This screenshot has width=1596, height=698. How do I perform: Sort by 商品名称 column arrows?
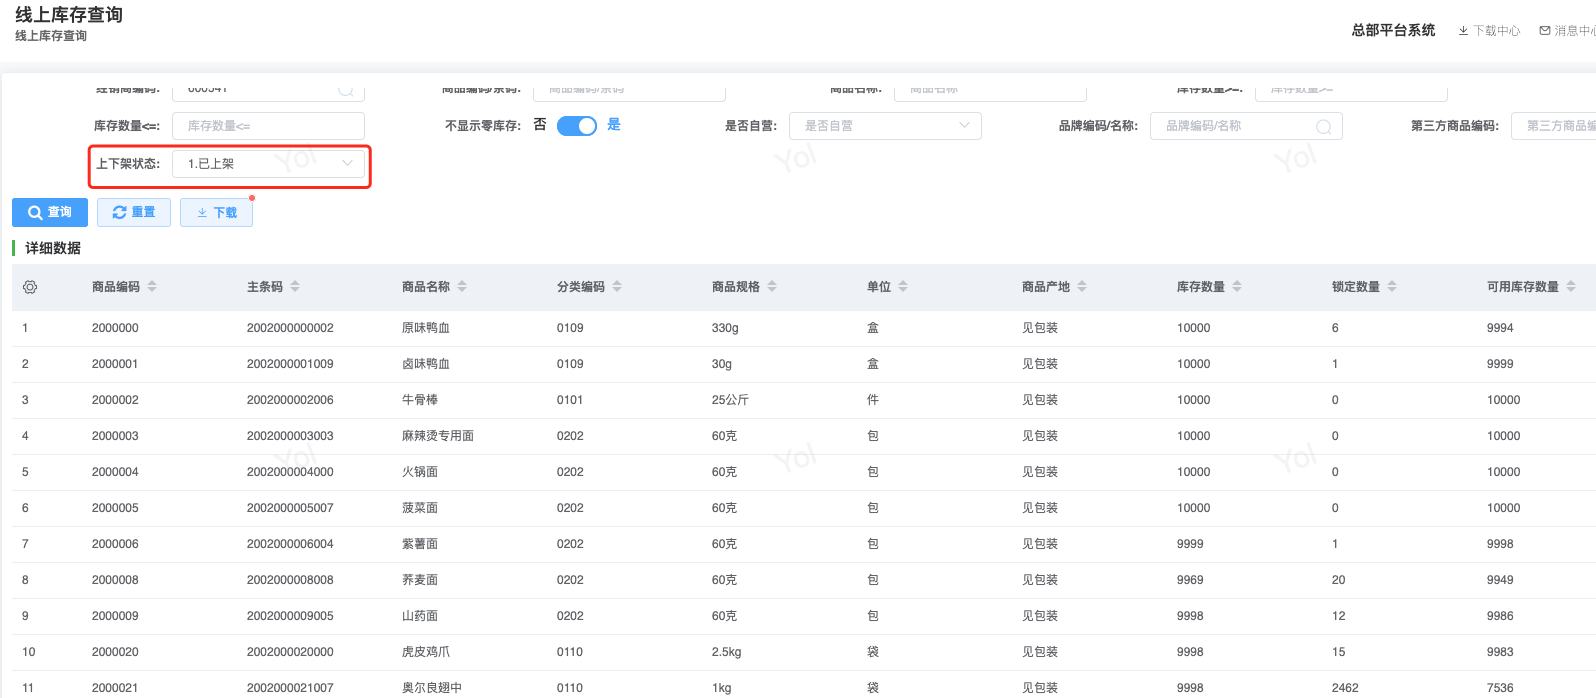coord(462,287)
